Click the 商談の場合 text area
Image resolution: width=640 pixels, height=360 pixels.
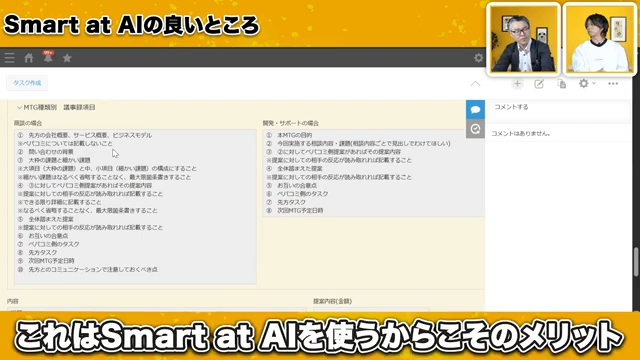(135, 207)
